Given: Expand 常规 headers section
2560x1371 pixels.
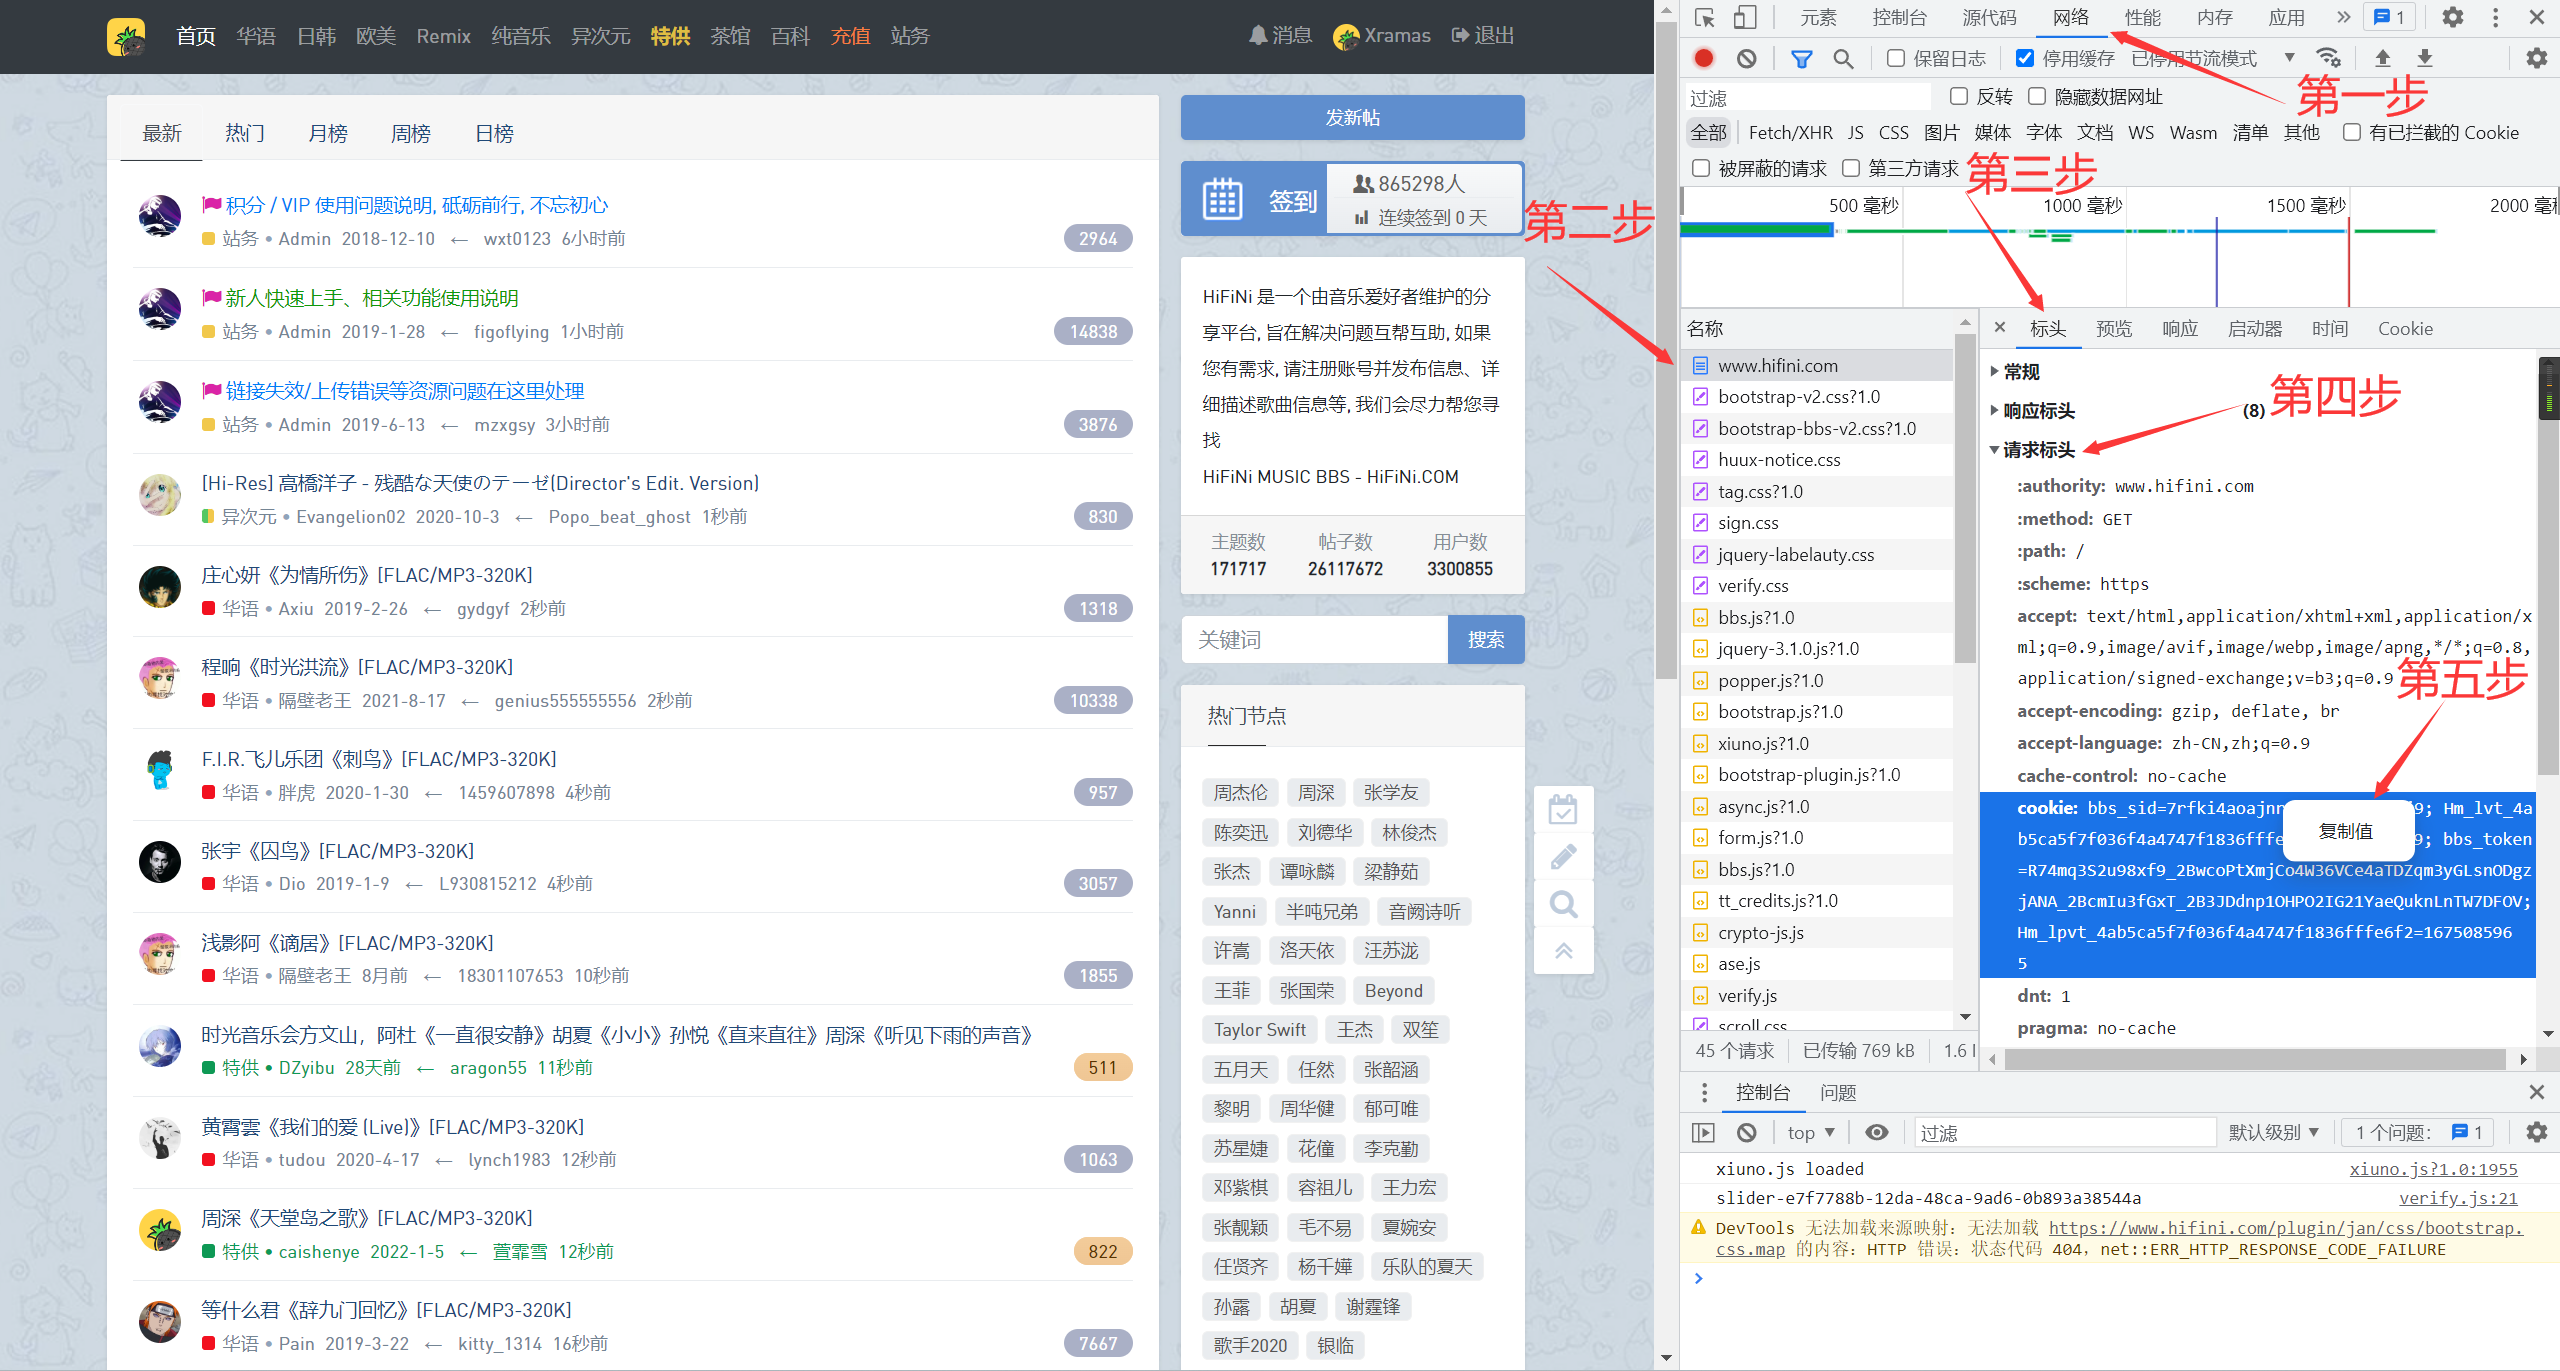Looking at the screenshot, I should click(x=1995, y=372).
